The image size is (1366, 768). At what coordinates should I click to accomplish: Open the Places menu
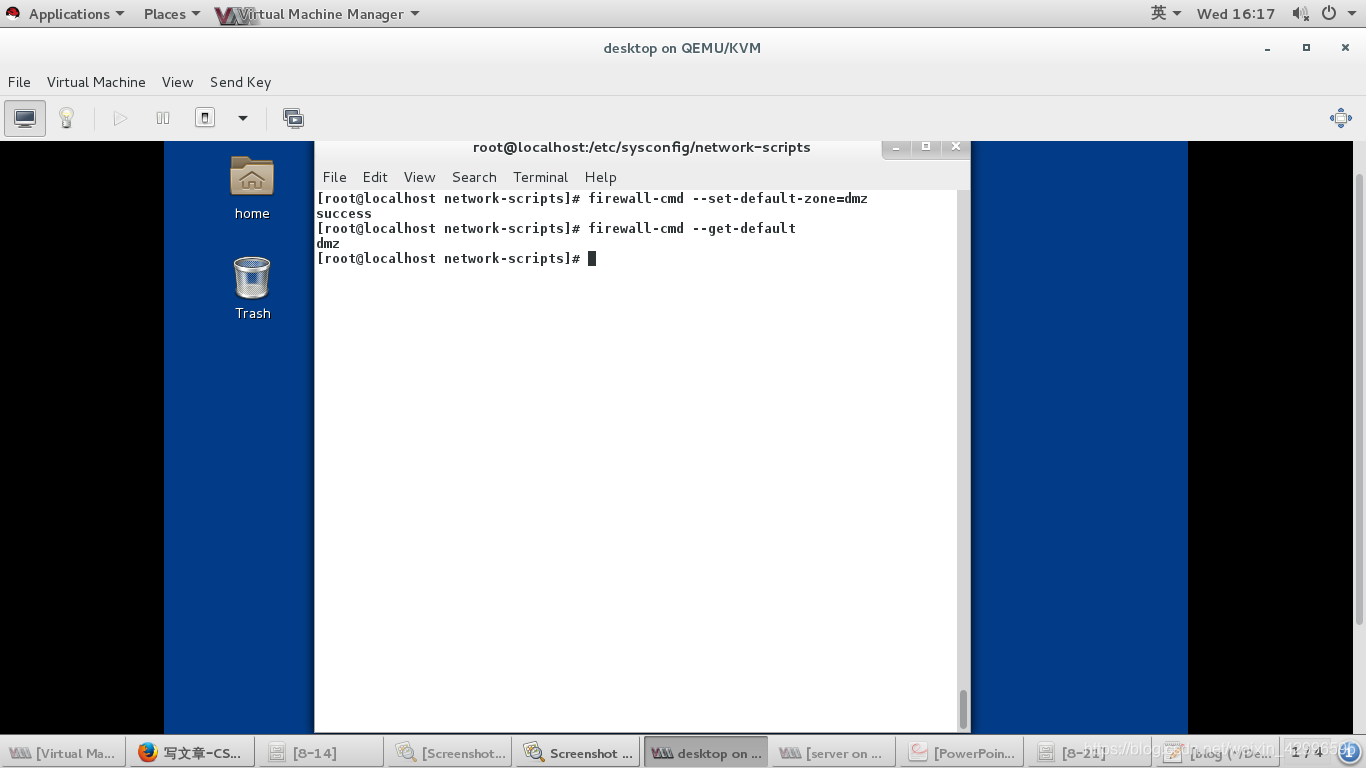point(171,14)
